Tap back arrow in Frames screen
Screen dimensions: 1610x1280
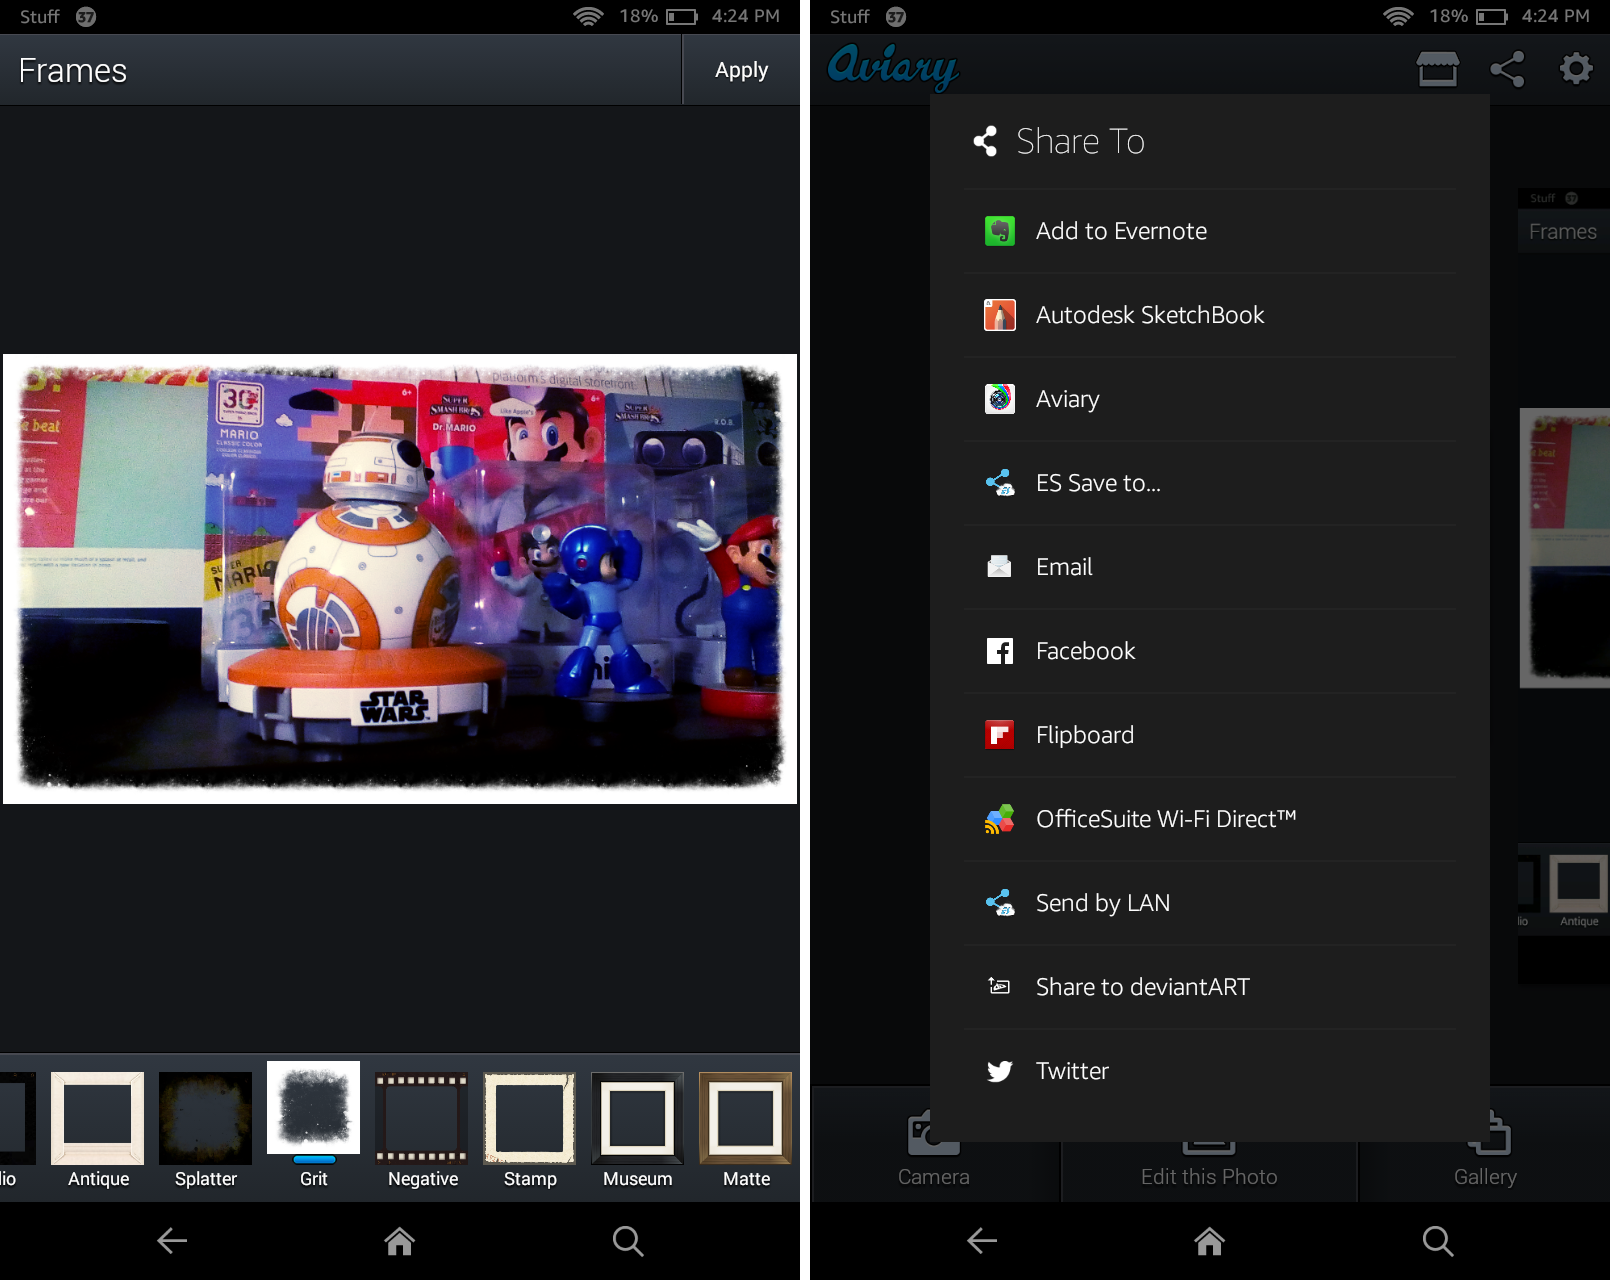[x=172, y=1241]
